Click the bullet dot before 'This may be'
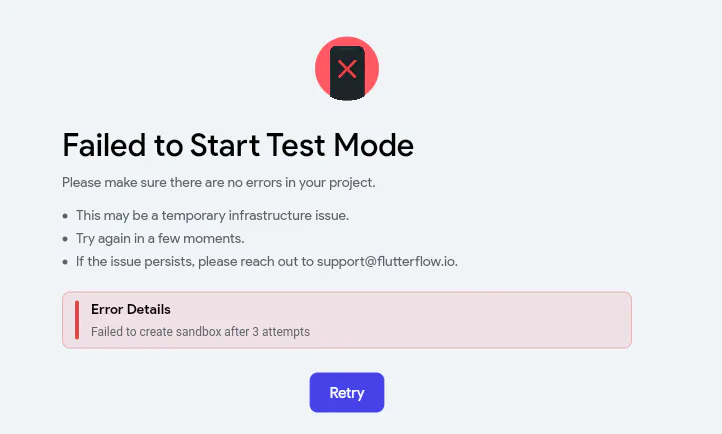Viewport: 722px width, 434px height. point(65,216)
